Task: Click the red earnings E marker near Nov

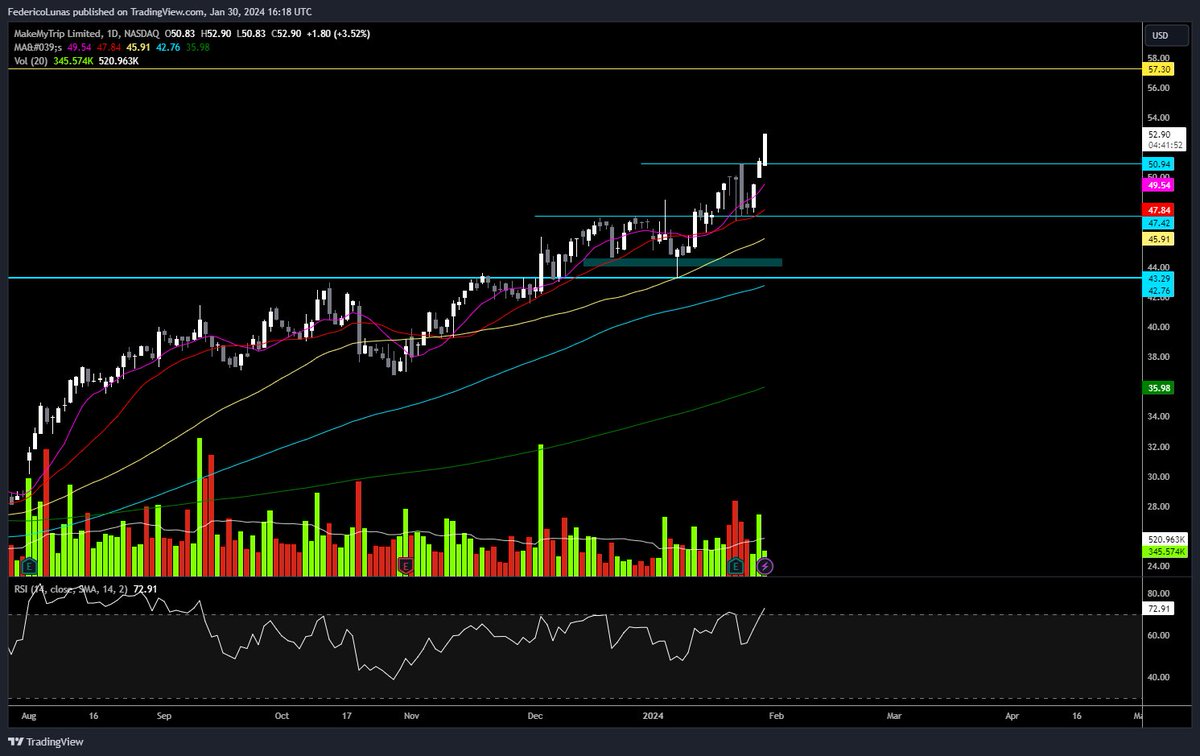Action: tap(405, 566)
